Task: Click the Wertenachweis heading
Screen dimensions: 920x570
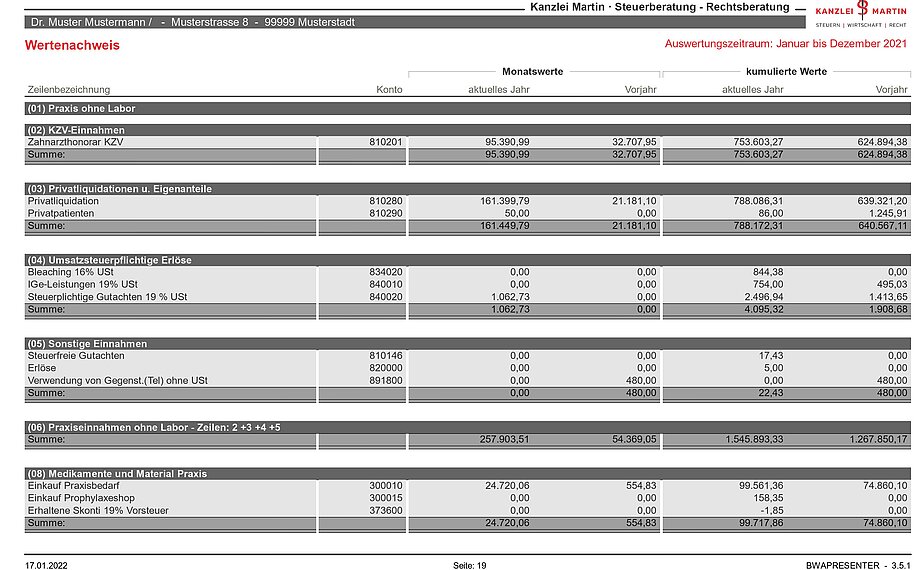Action: pyautogui.click(x=72, y=45)
